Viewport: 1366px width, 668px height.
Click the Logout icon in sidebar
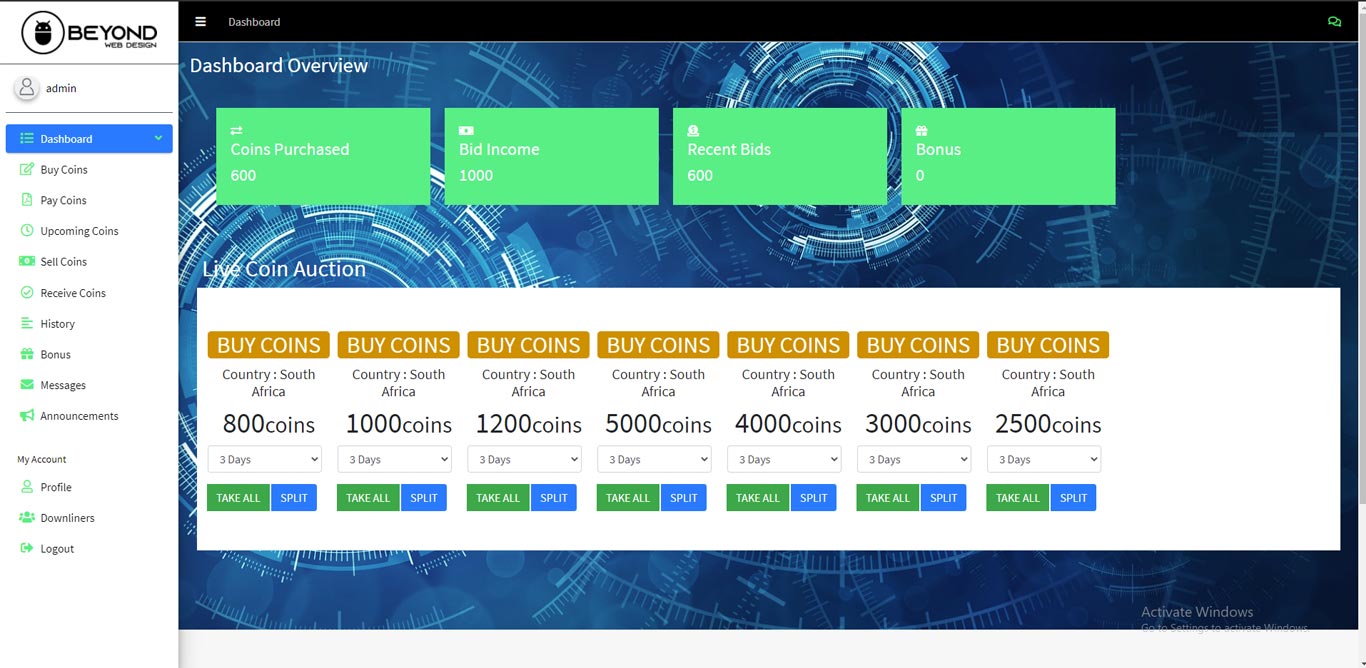(x=27, y=549)
